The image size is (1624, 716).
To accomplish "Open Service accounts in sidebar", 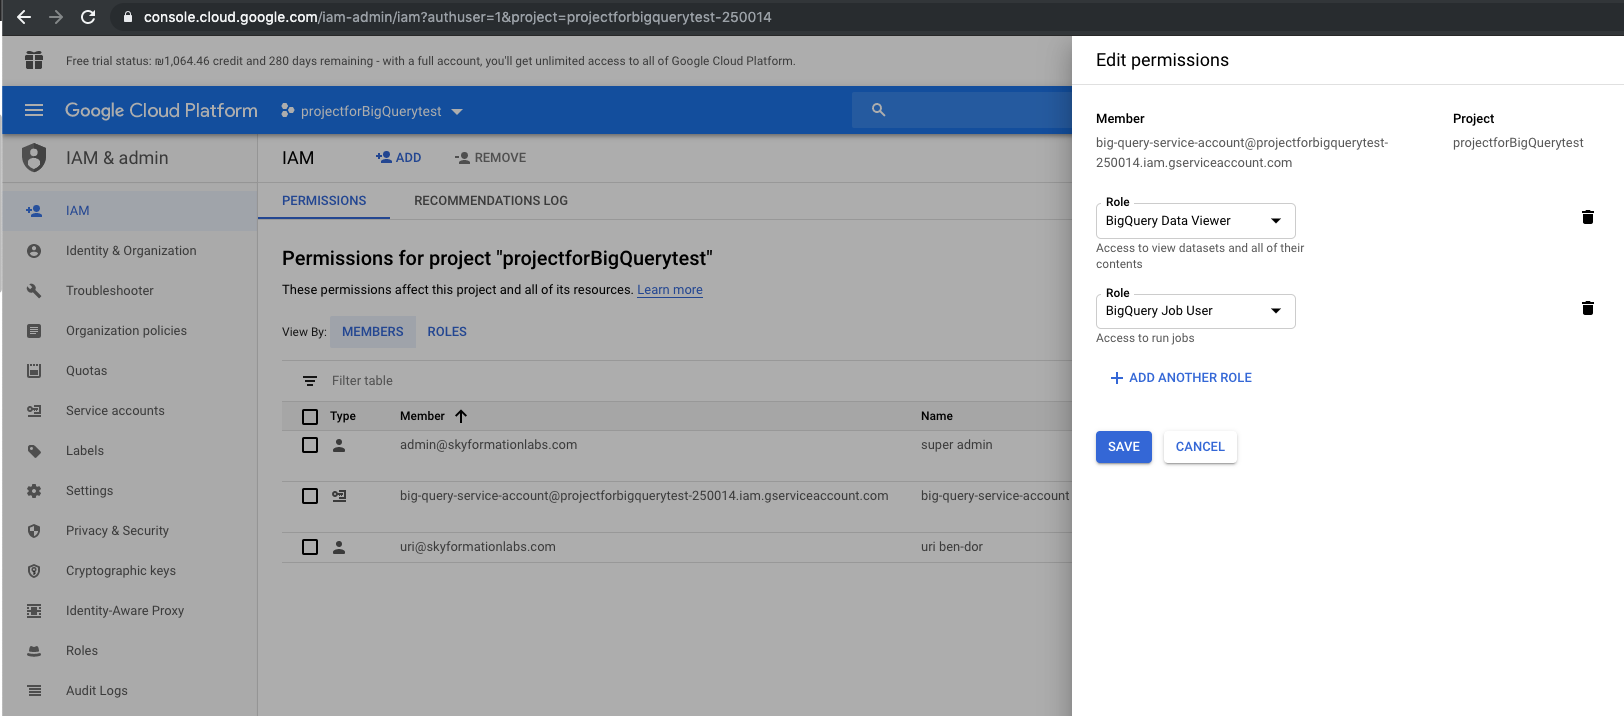I will click(115, 411).
